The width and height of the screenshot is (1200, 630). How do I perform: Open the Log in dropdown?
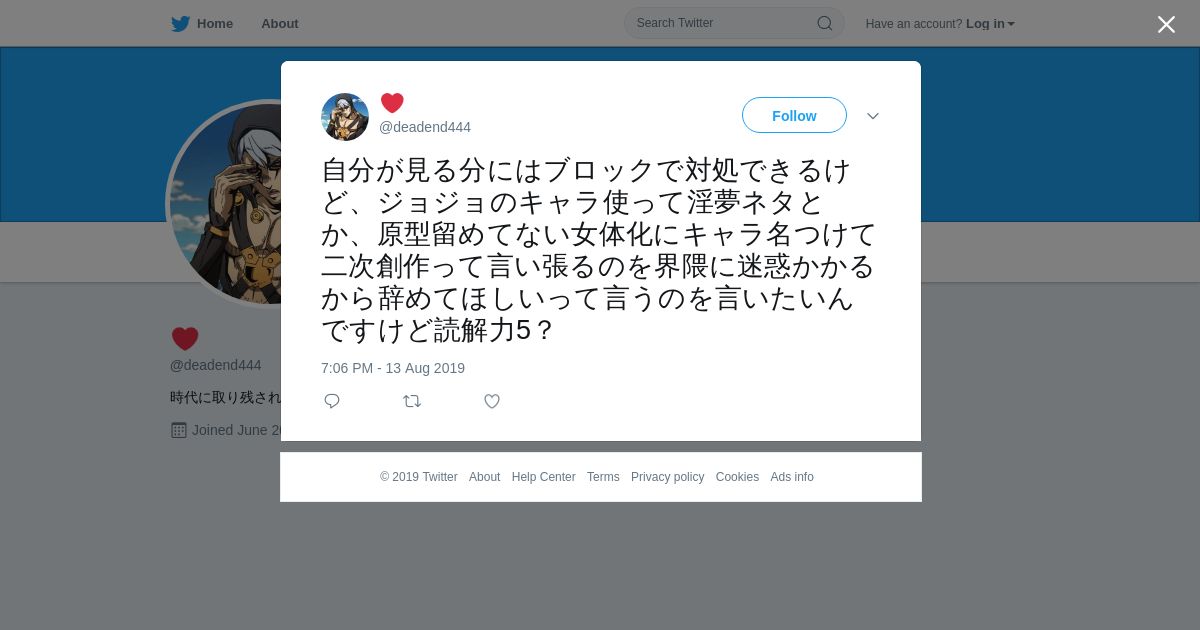pyautogui.click(x=990, y=24)
